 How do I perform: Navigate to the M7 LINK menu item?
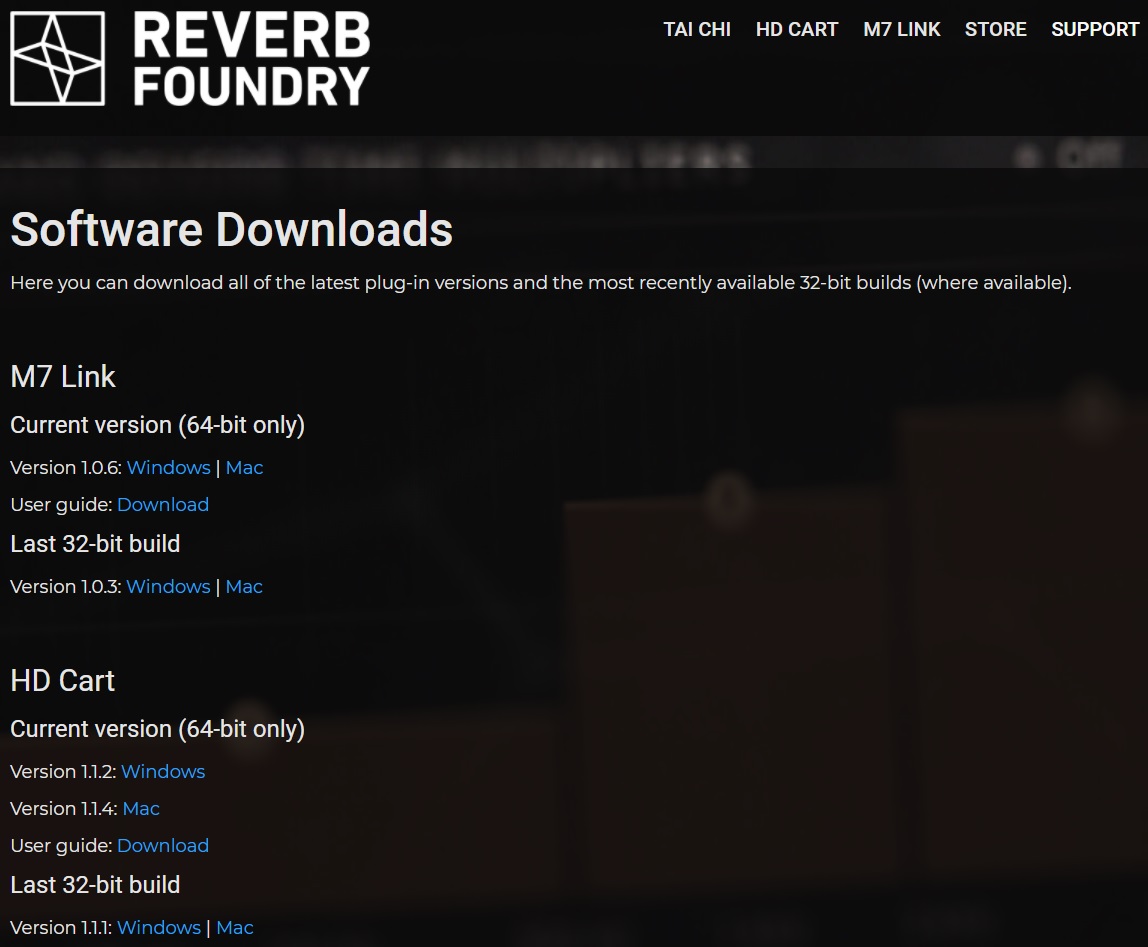[x=901, y=29]
